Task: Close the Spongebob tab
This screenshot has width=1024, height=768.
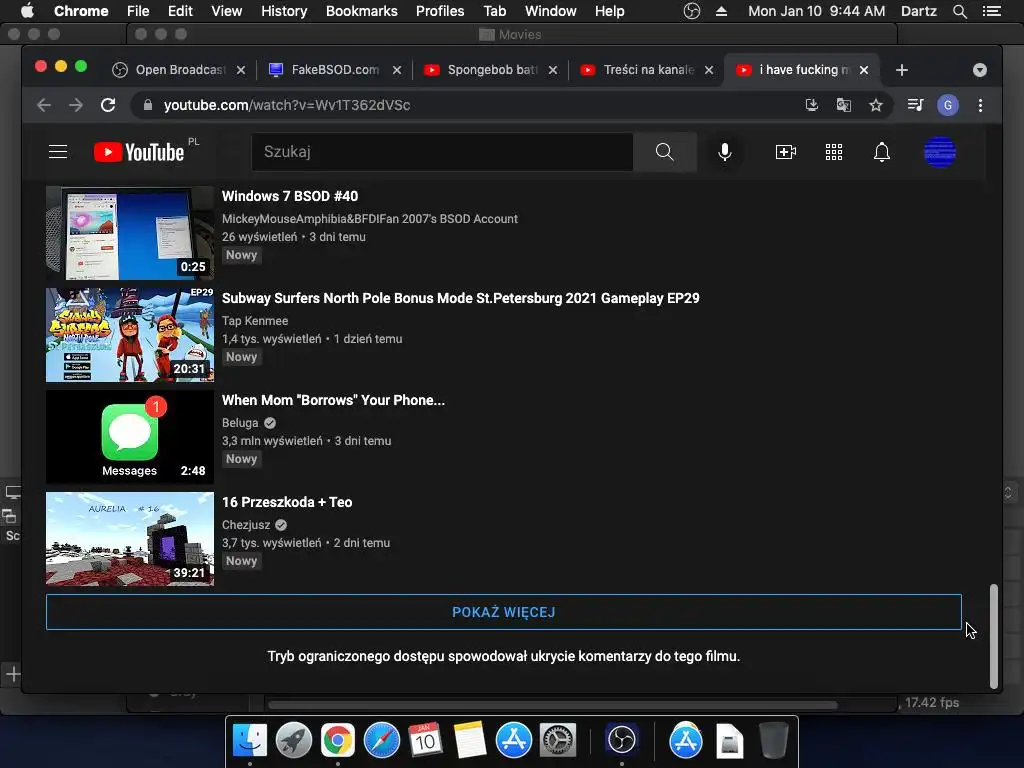Action: [x=552, y=70]
